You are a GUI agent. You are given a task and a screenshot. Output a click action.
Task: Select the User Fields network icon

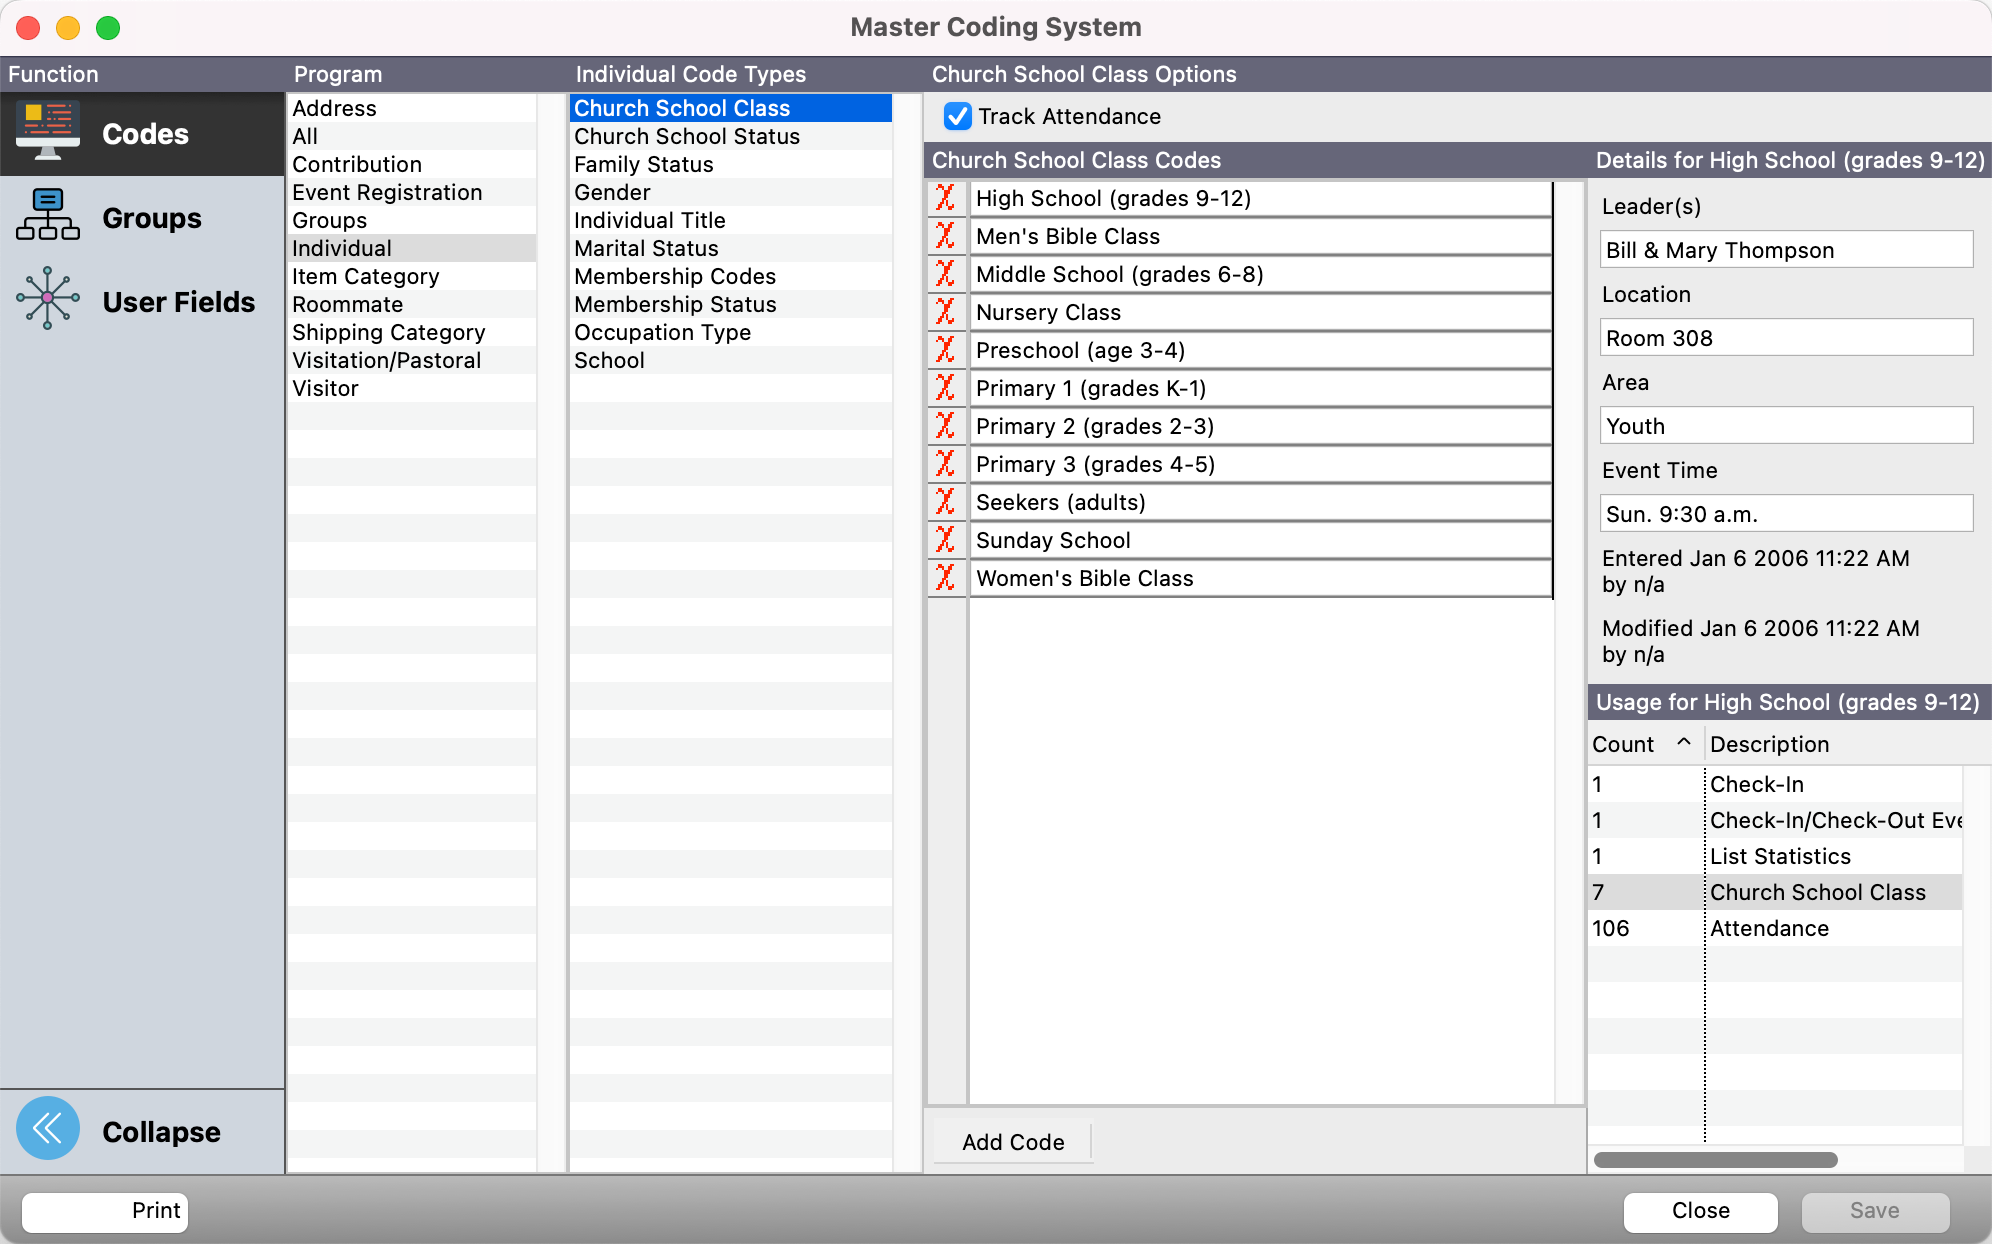click(48, 299)
